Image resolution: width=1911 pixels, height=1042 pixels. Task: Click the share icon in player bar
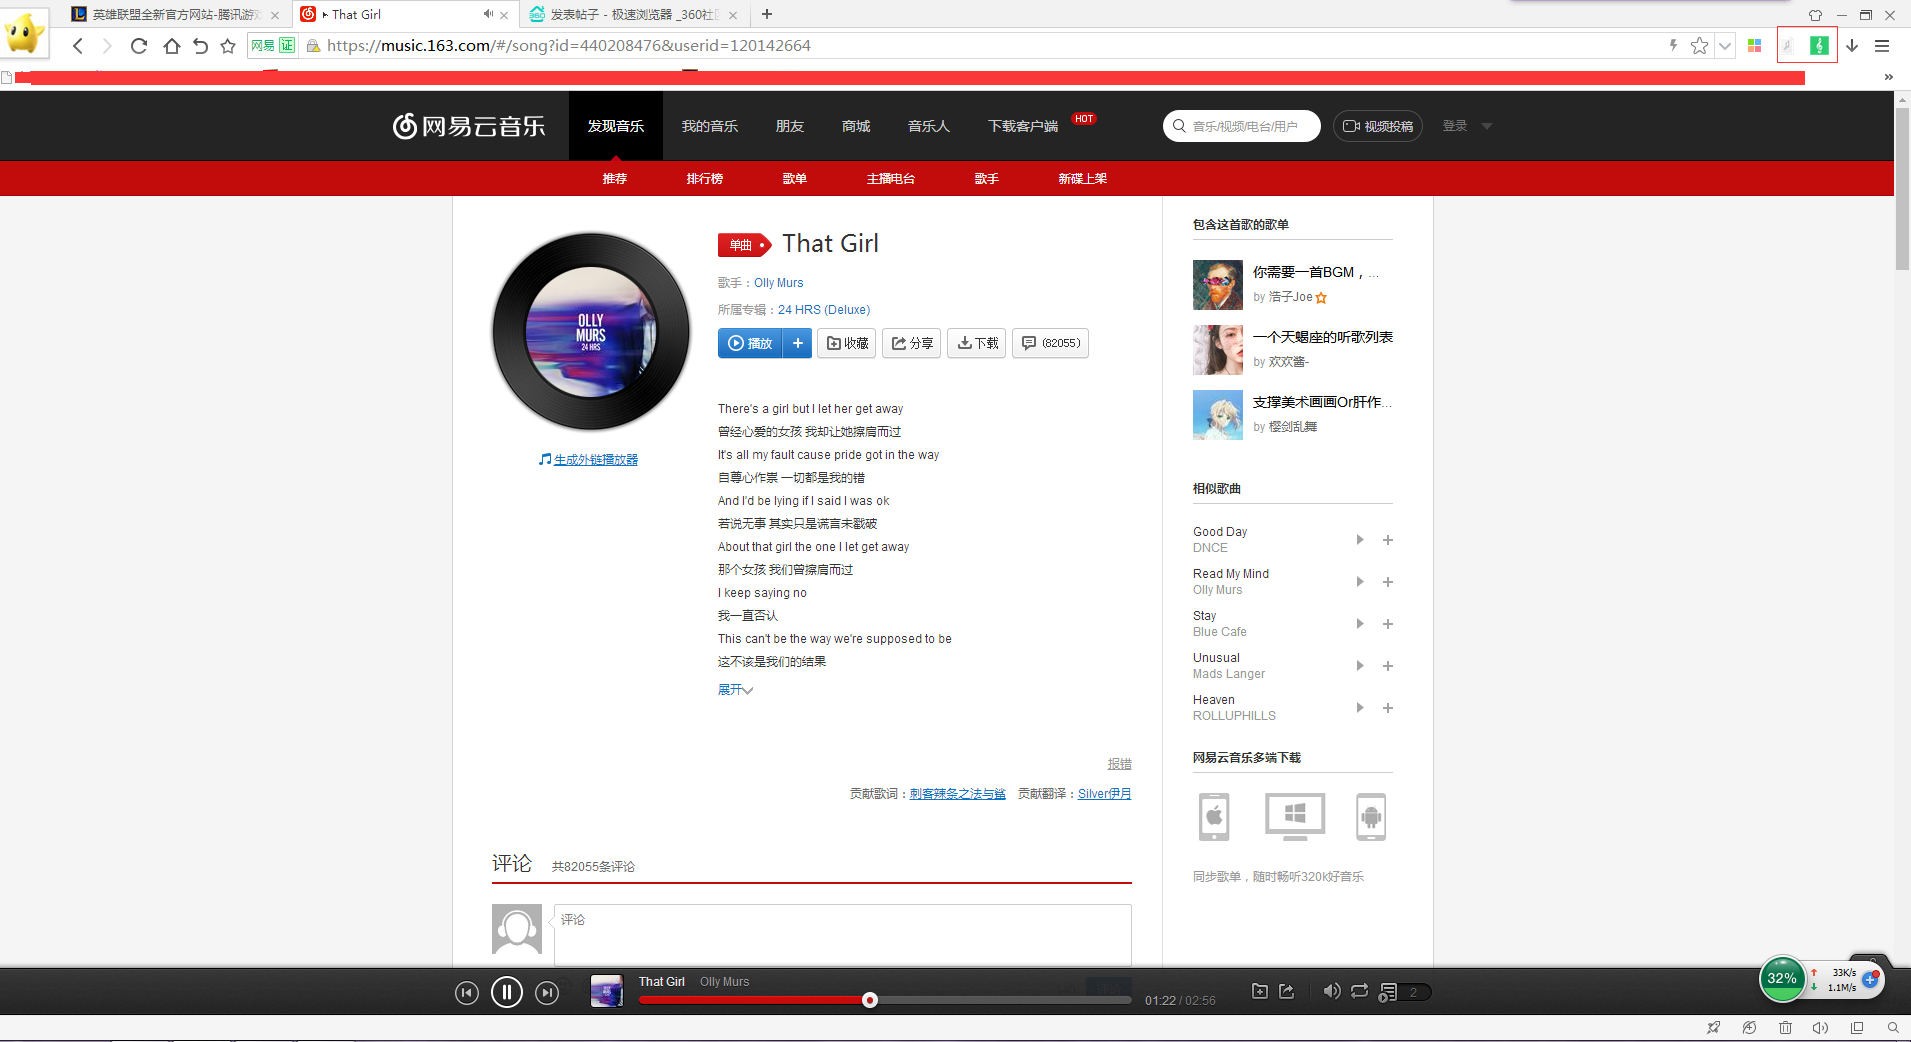(x=1287, y=991)
